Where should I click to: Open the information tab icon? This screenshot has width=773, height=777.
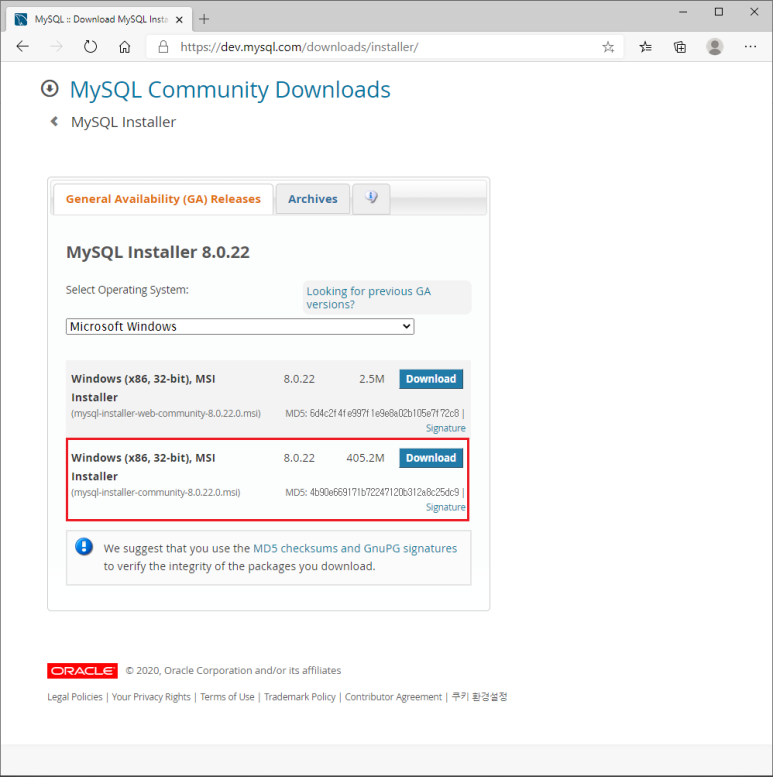click(371, 198)
